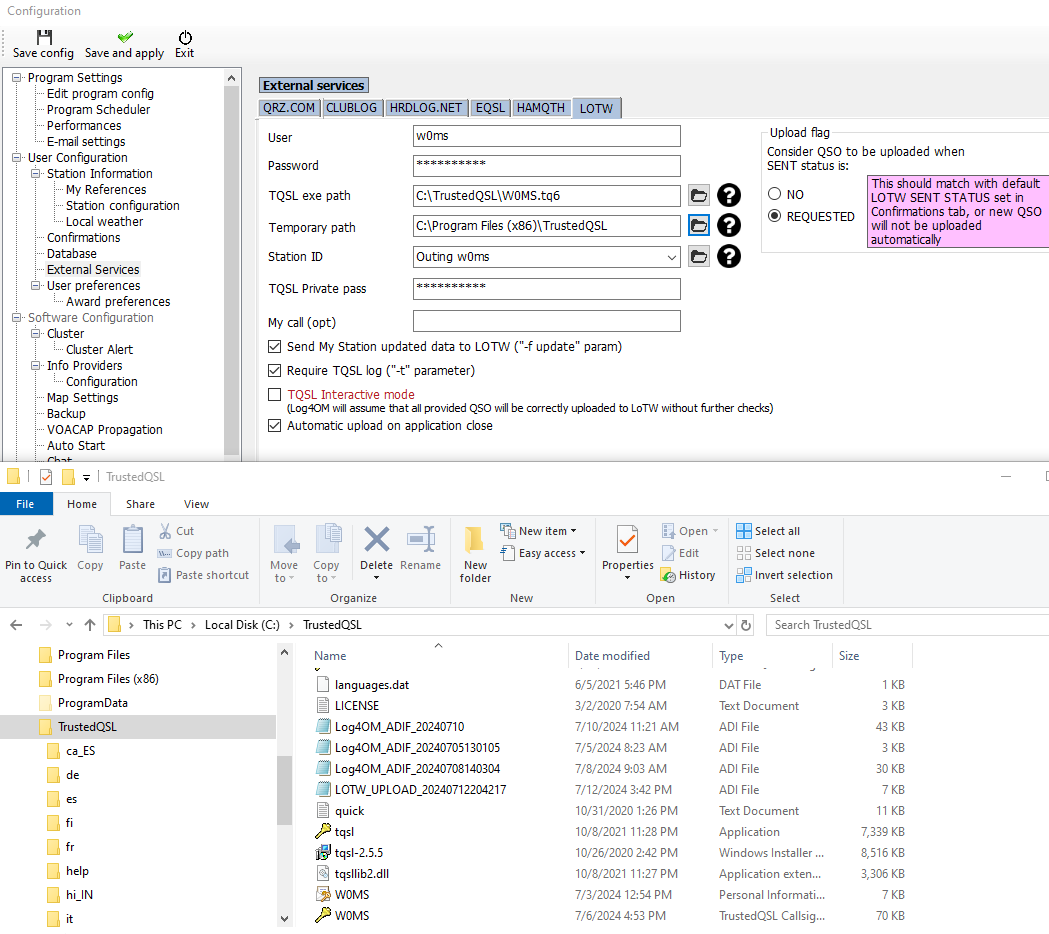
Task: Open Properties icon in Explorer ribbon
Action: tap(628, 540)
